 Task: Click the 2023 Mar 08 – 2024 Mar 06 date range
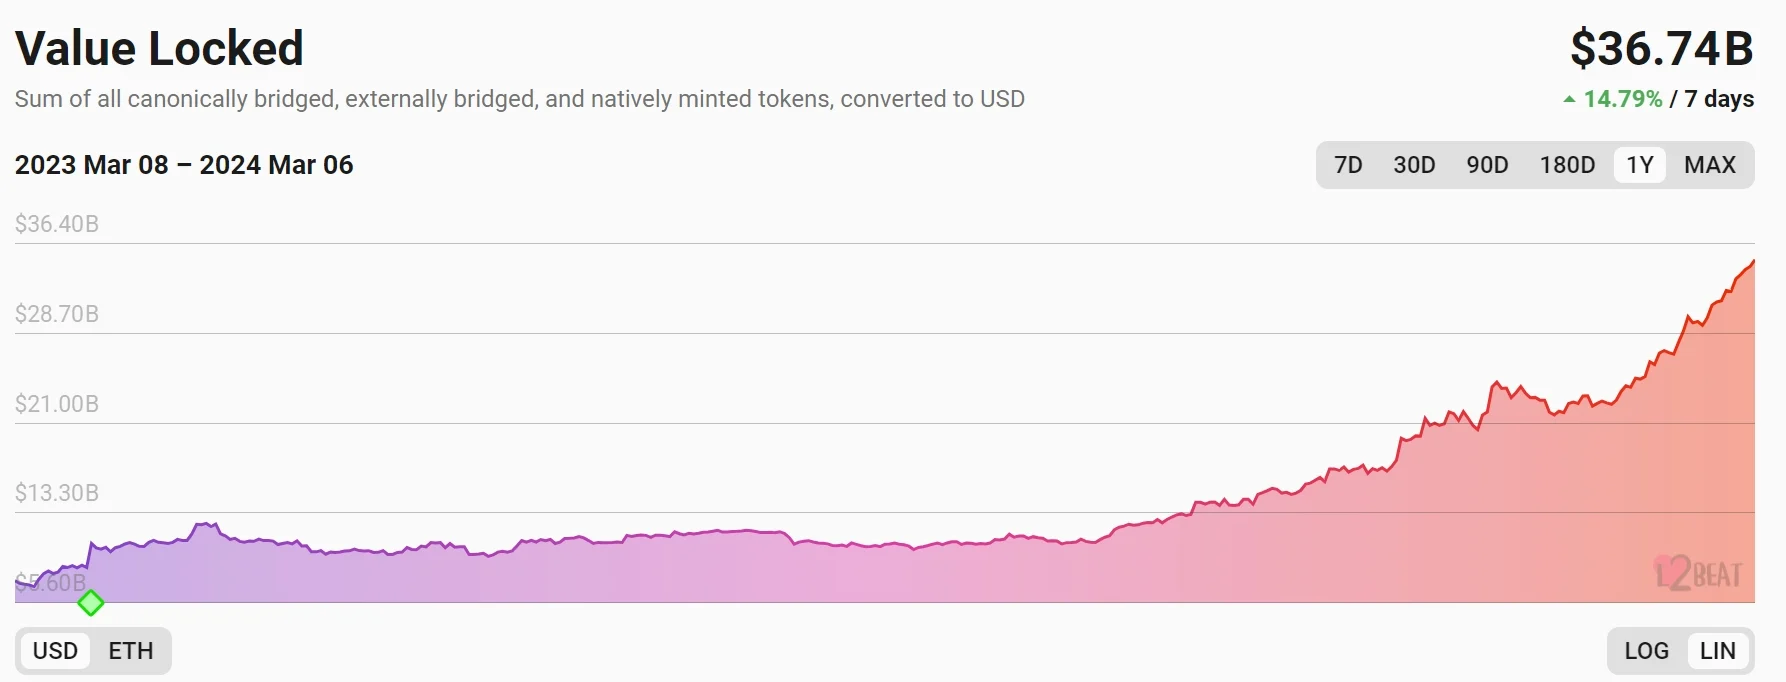coord(184,165)
